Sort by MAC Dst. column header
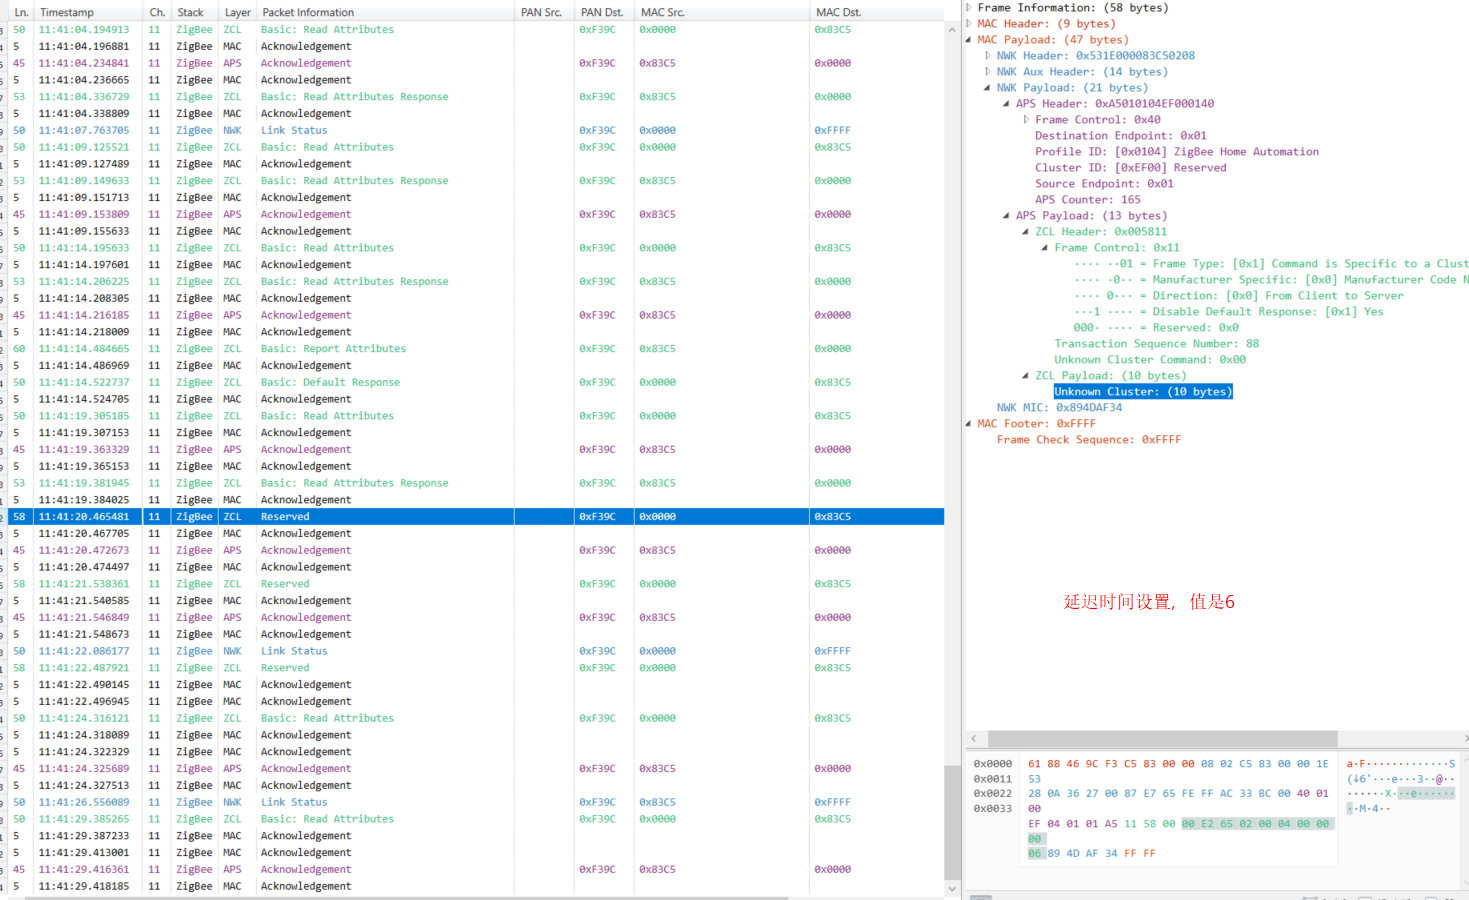Screen dimensions: 1469x900 (876, 12)
